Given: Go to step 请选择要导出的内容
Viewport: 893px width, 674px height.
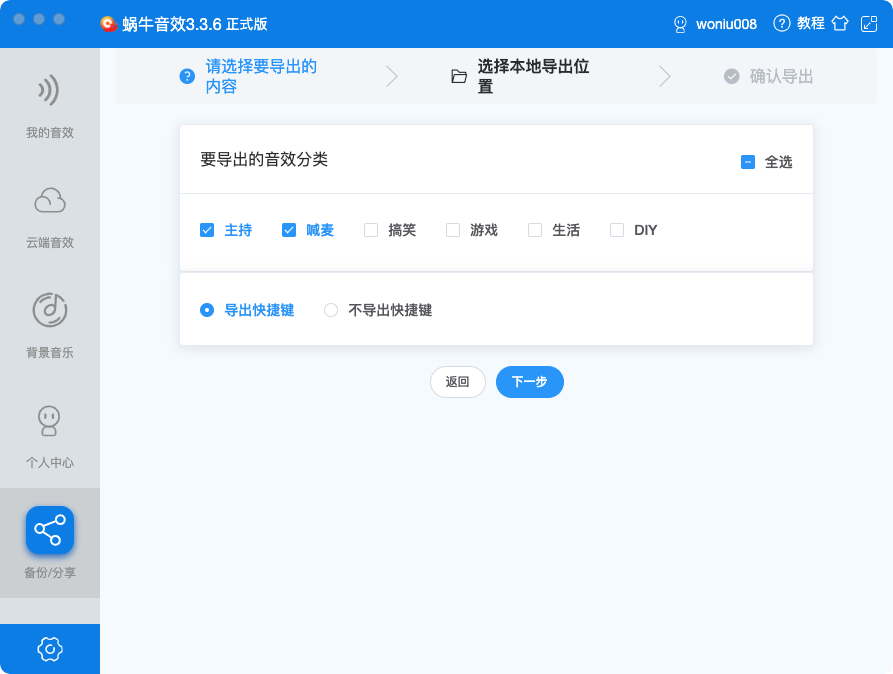Looking at the screenshot, I should tap(261, 76).
